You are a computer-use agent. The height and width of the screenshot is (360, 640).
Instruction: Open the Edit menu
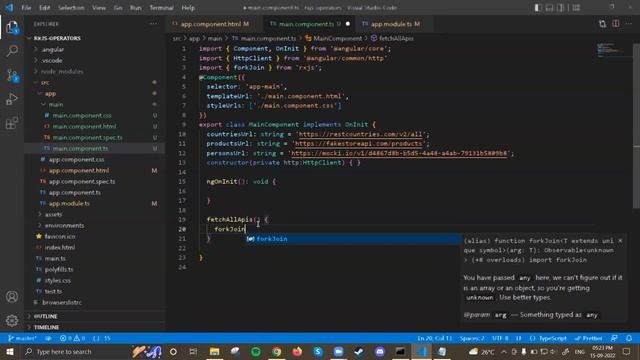[x=44, y=8]
